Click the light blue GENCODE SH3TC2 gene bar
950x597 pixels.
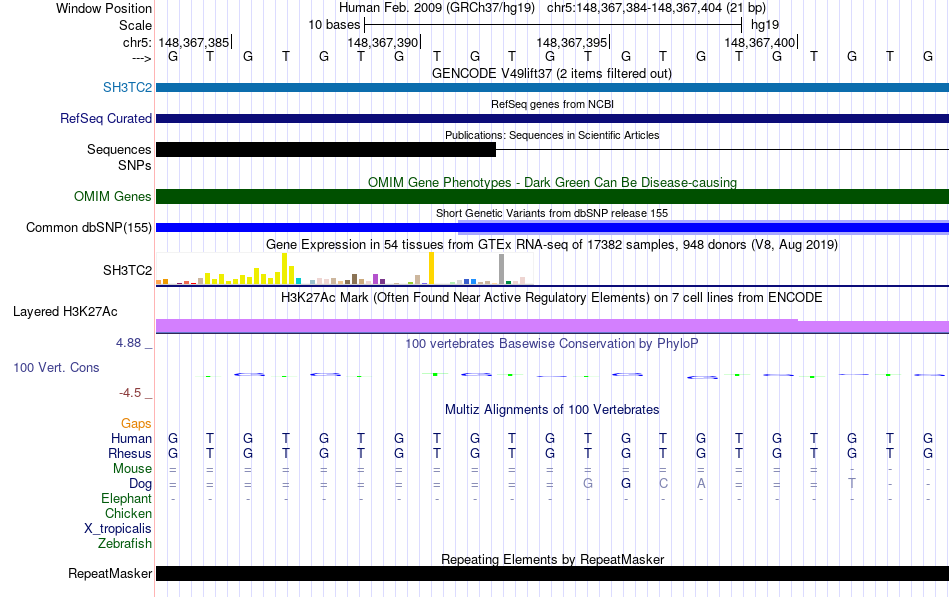pos(552,87)
